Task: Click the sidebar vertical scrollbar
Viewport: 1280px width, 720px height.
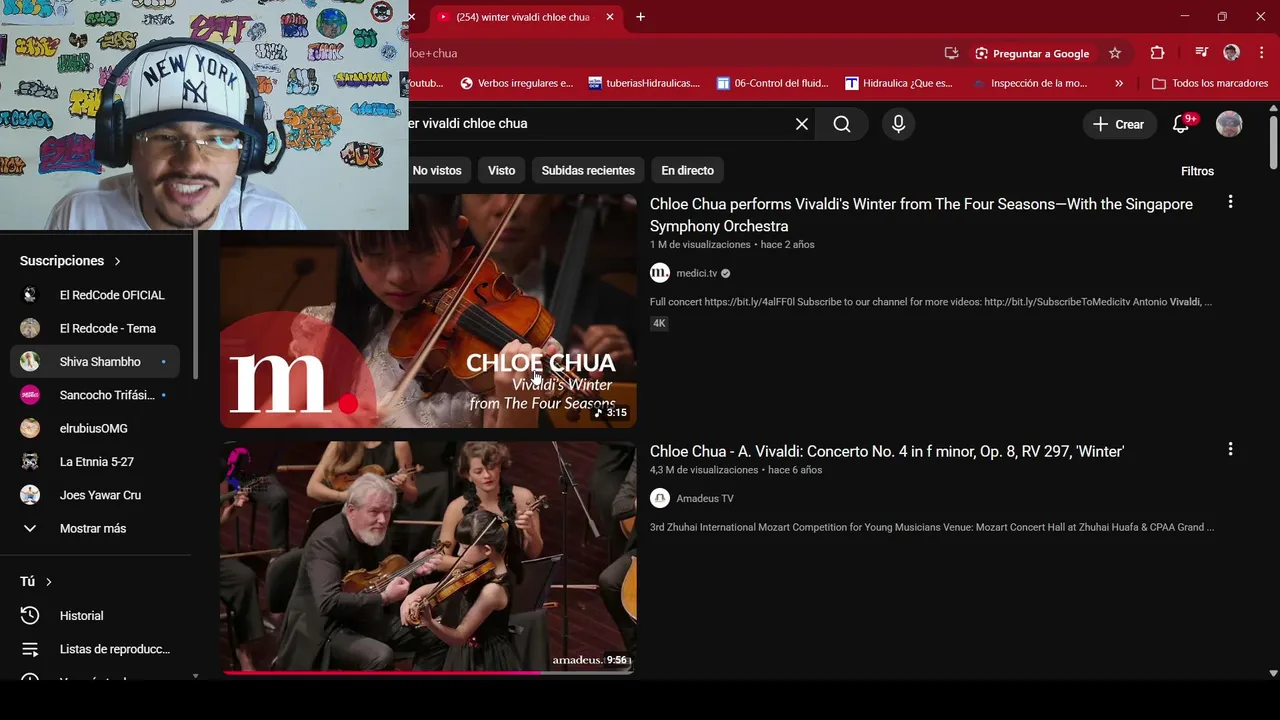Action: coord(195,305)
